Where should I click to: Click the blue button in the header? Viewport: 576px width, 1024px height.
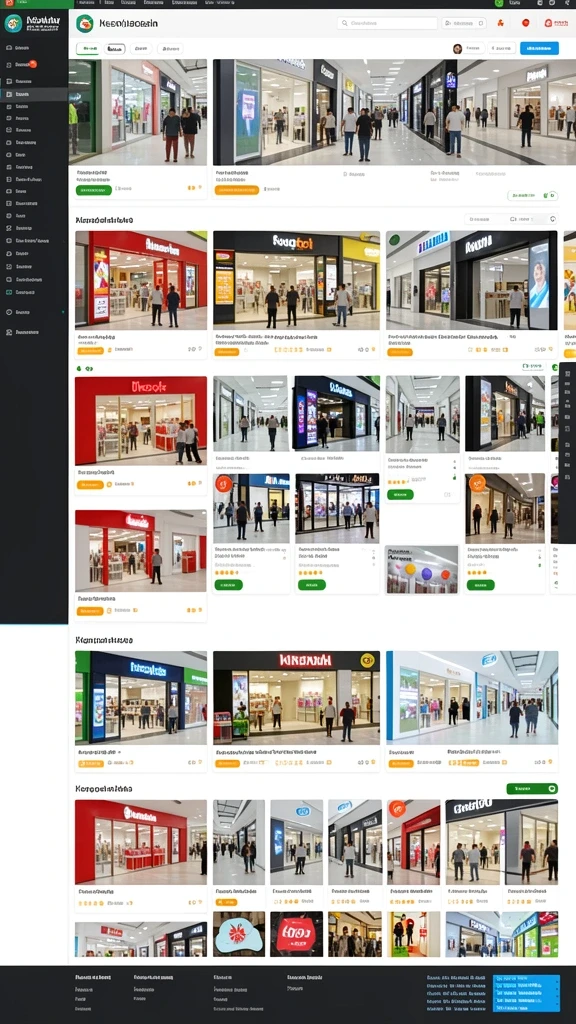pyautogui.click(x=539, y=48)
